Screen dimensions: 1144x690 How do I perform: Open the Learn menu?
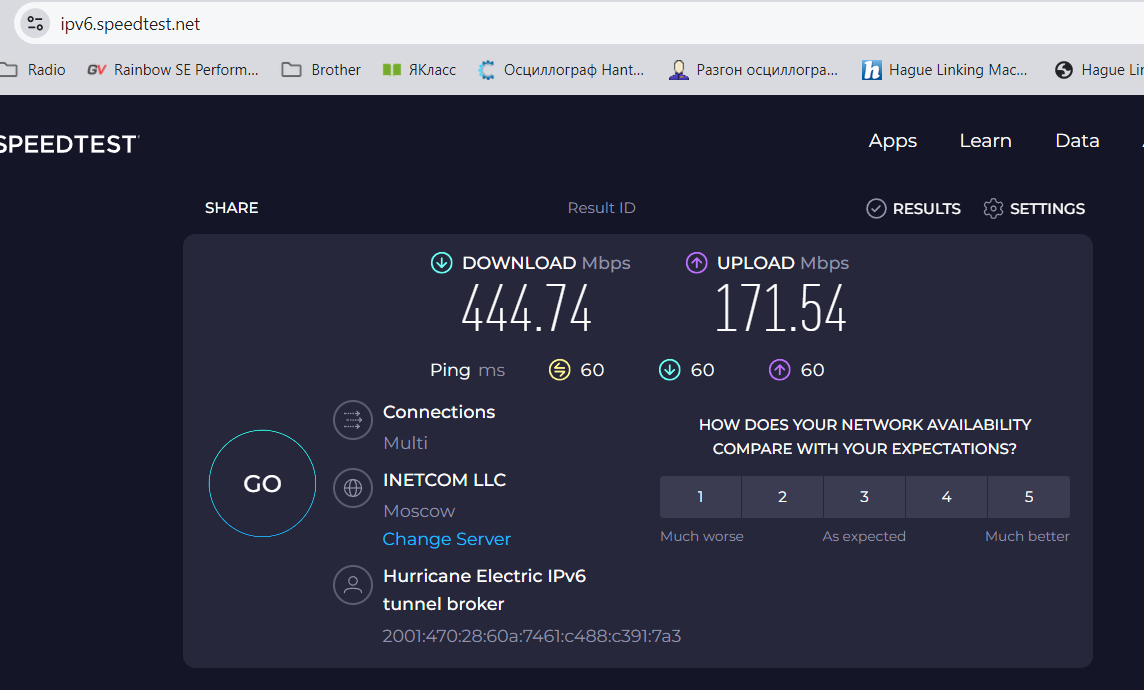point(985,141)
